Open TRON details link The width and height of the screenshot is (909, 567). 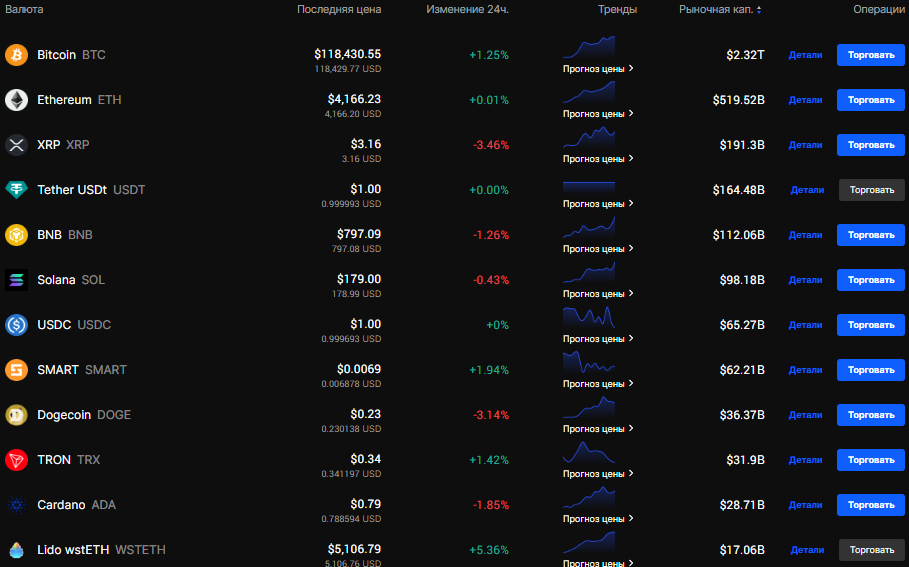point(805,460)
